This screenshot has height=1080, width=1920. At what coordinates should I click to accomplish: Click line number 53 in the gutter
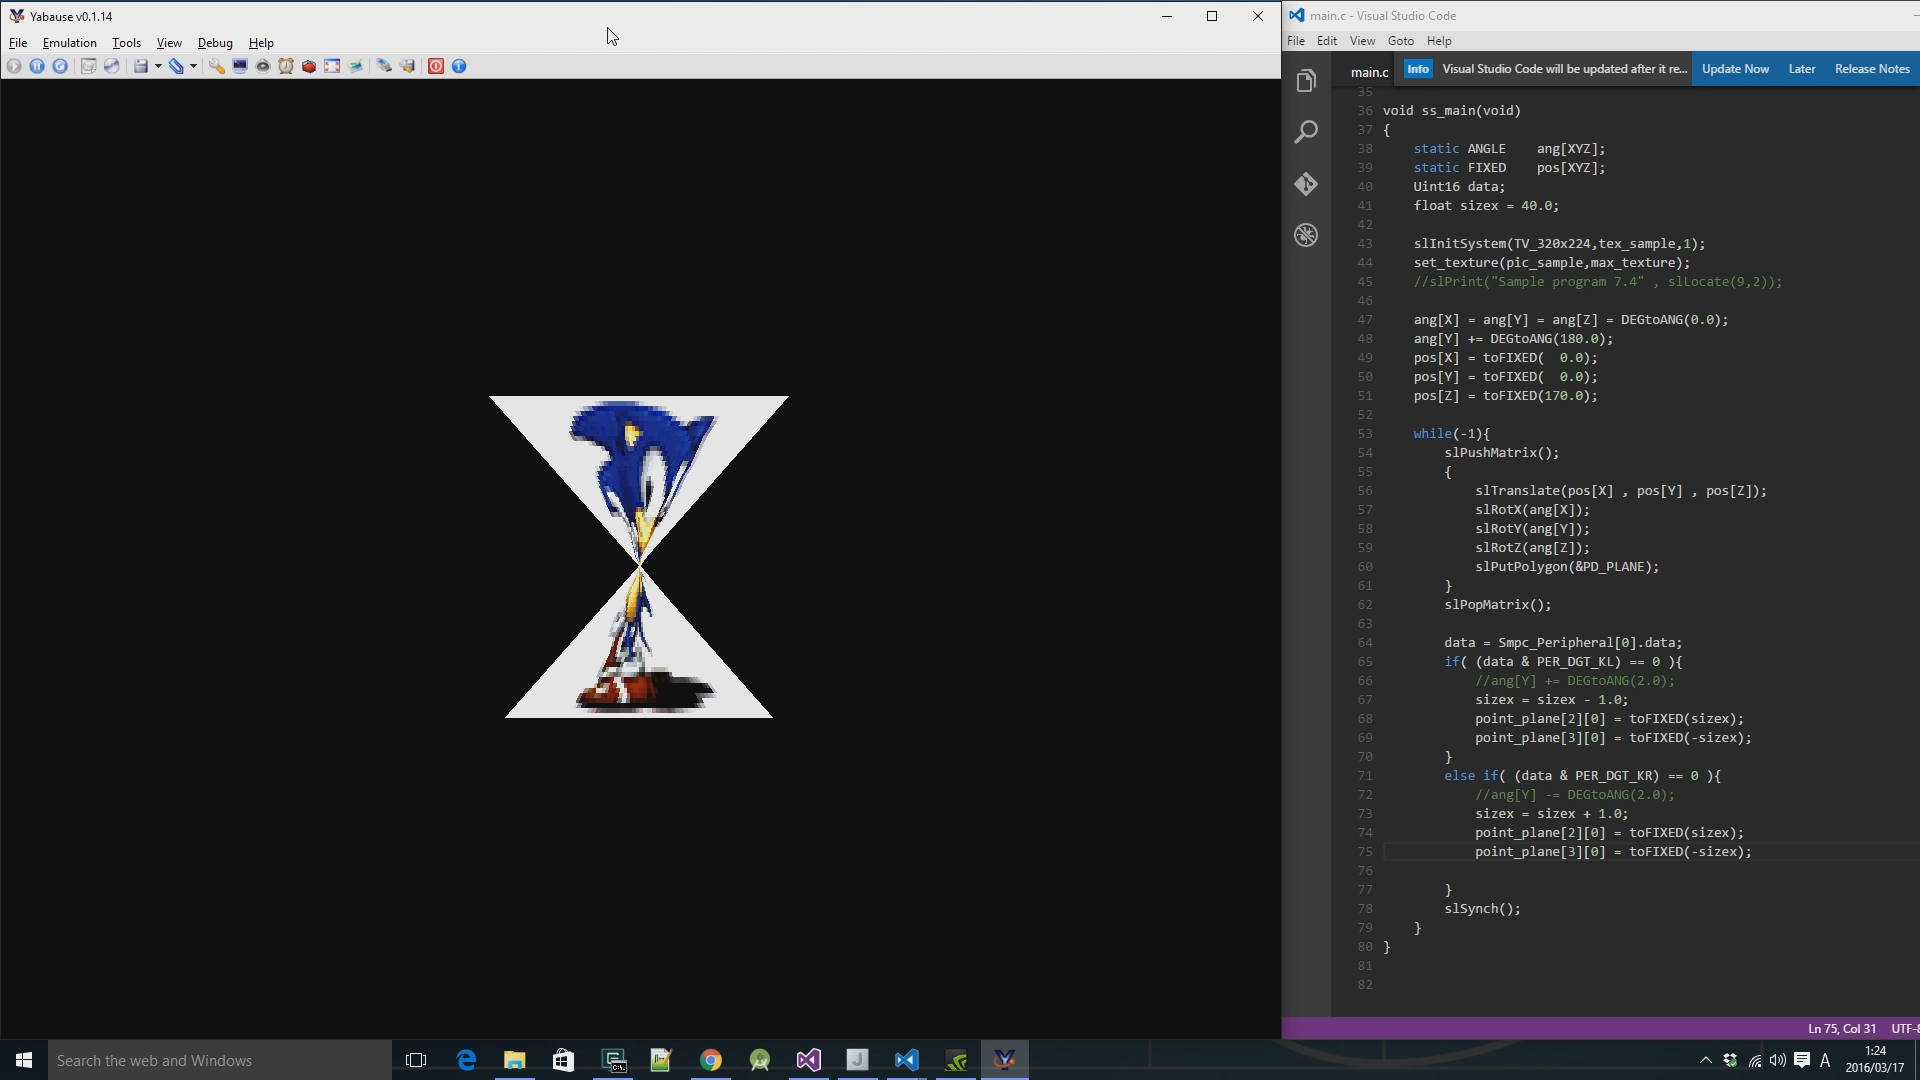pyautogui.click(x=1365, y=434)
